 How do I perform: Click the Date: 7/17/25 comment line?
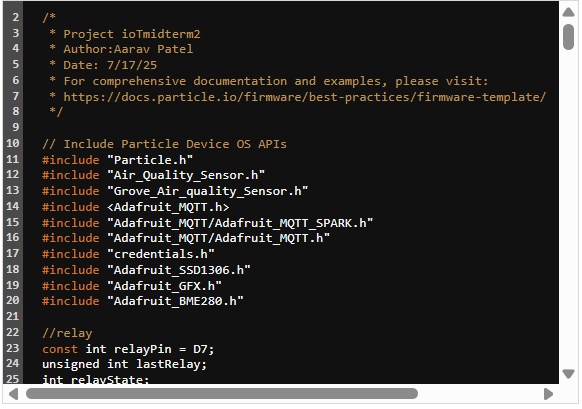(x=110, y=65)
